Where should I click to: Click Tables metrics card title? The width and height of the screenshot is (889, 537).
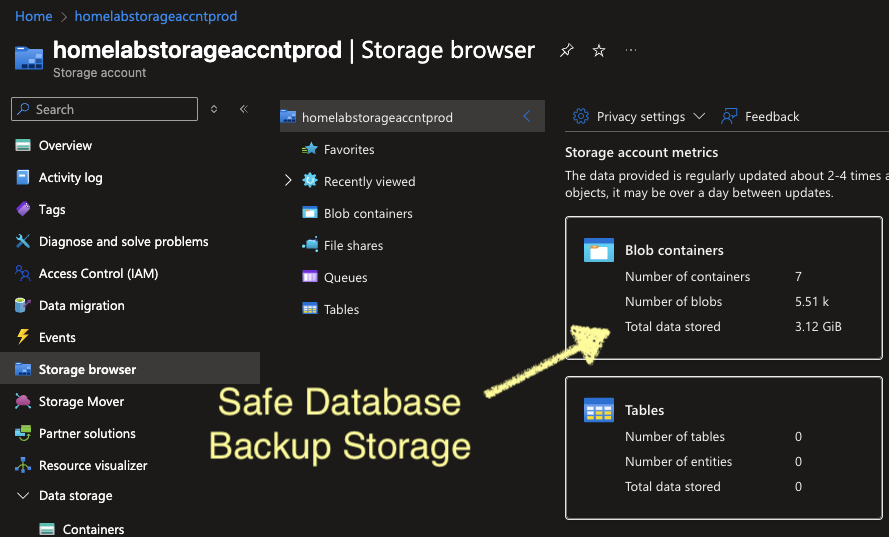(644, 410)
